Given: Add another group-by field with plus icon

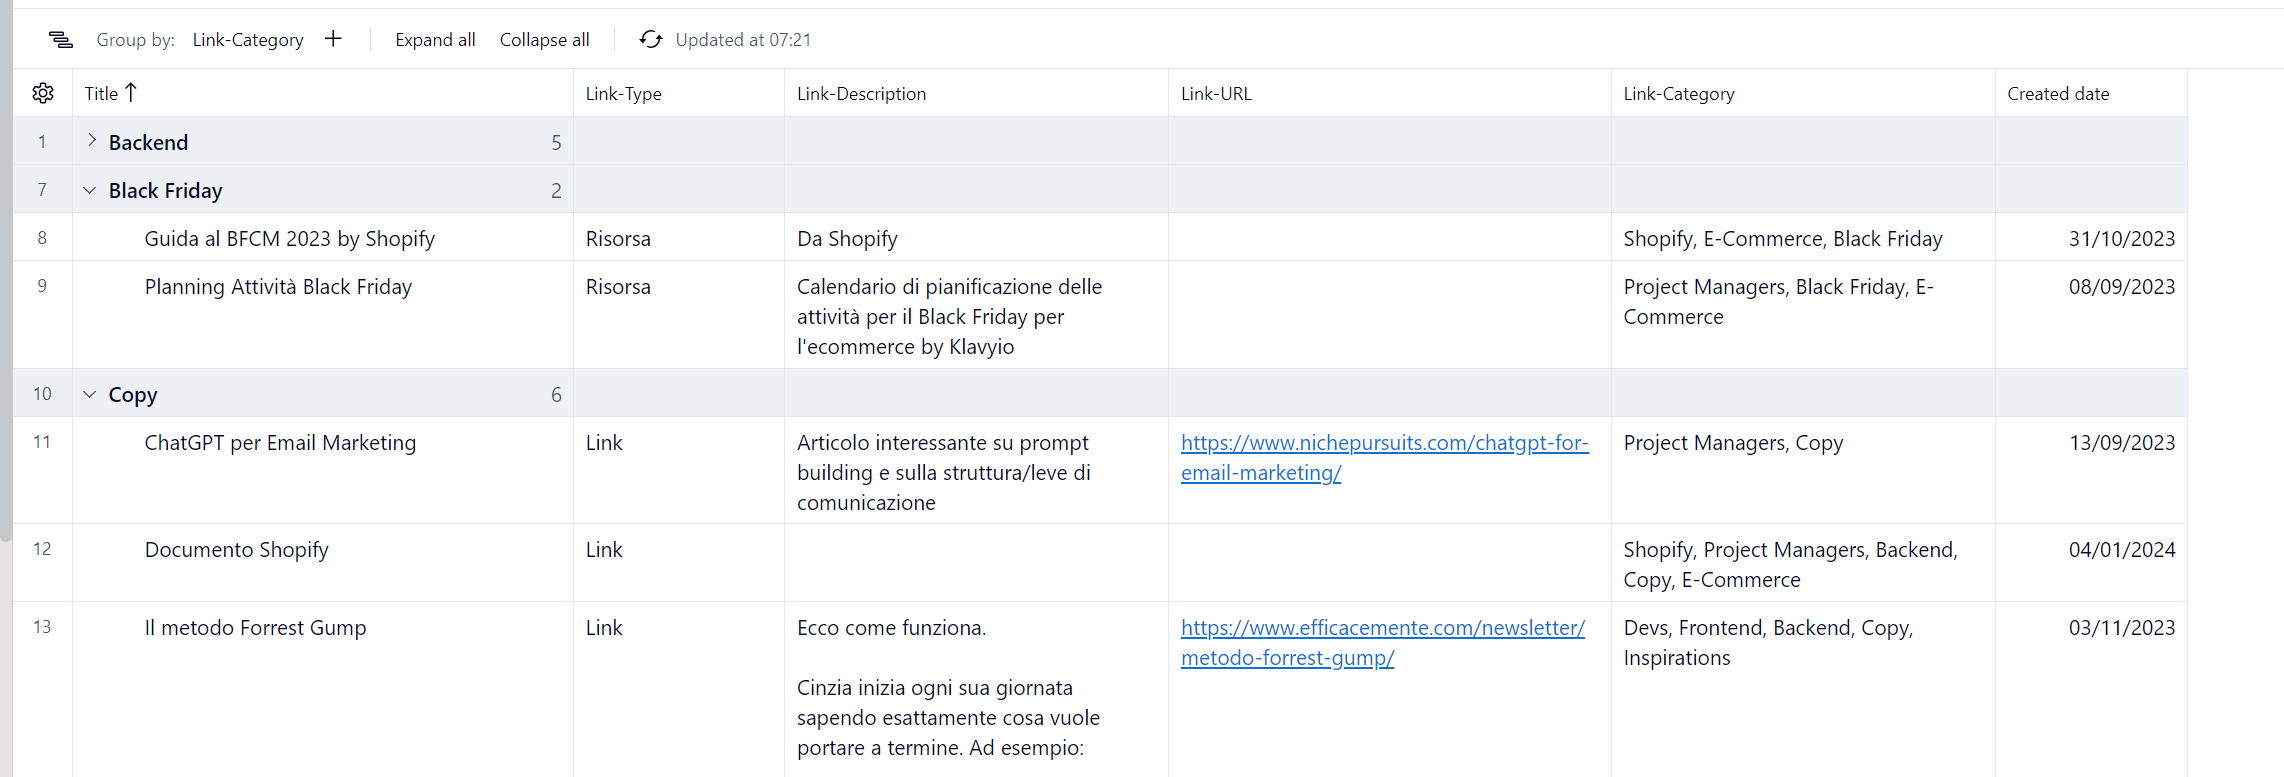Looking at the screenshot, I should pyautogui.click(x=333, y=39).
